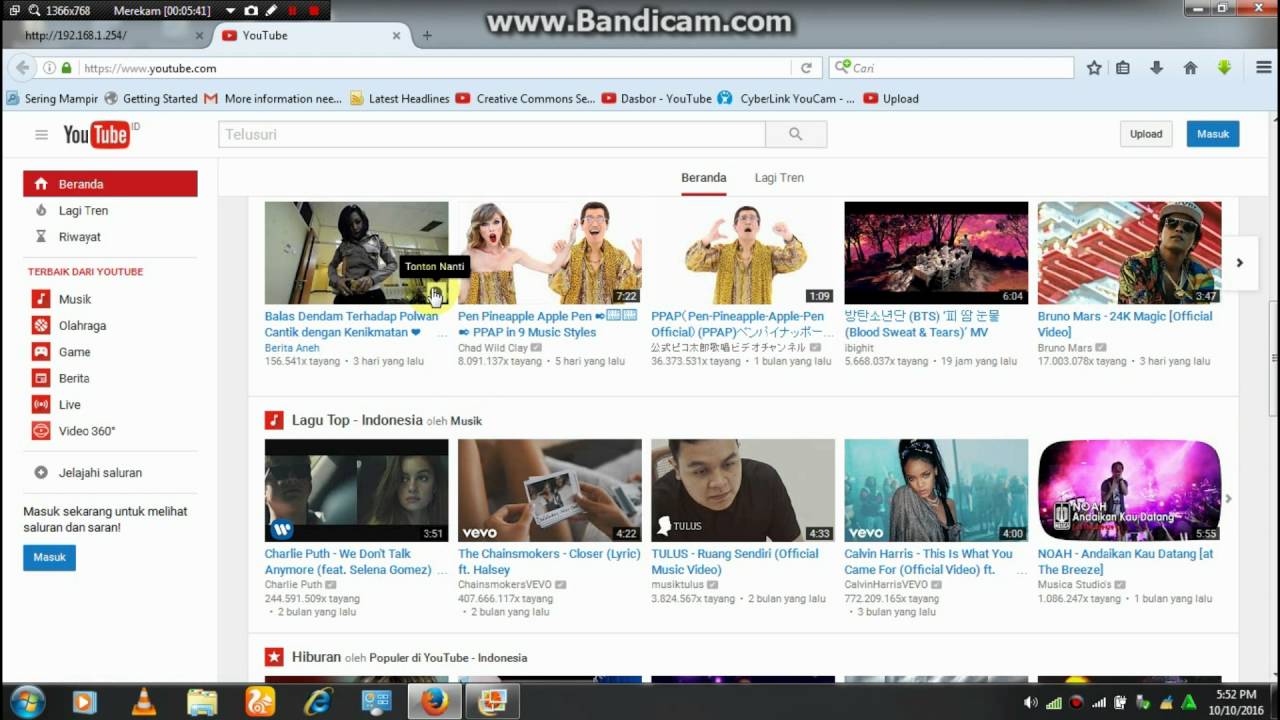Click the search magnifier button
The height and width of the screenshot is (720, 1280).
point(796,134)
